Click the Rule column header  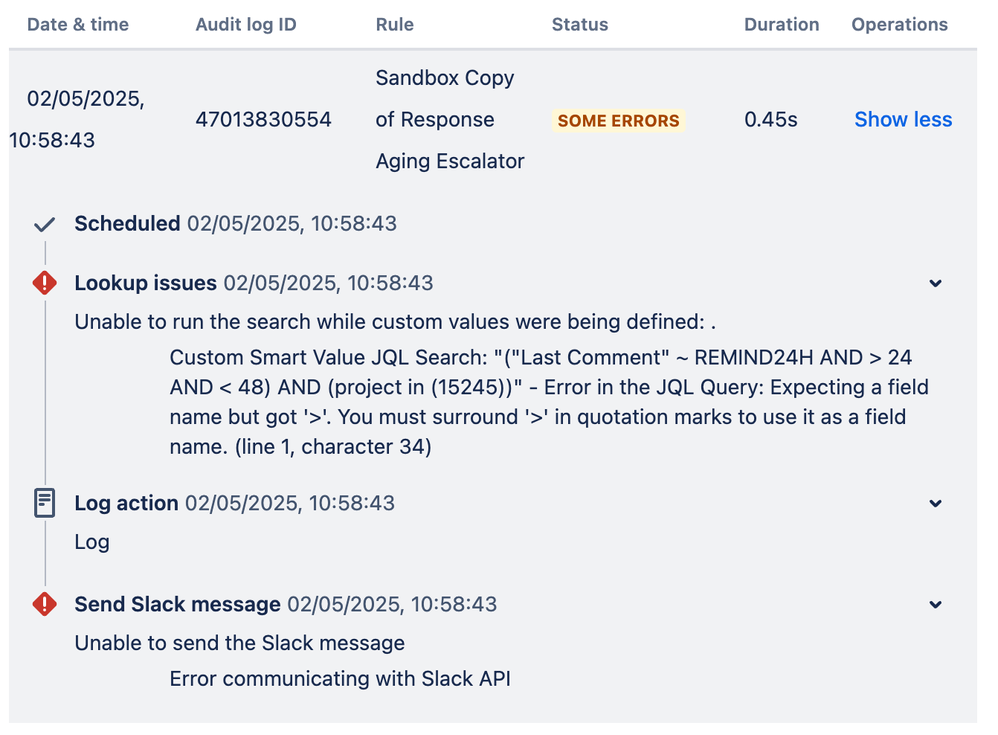395,25
